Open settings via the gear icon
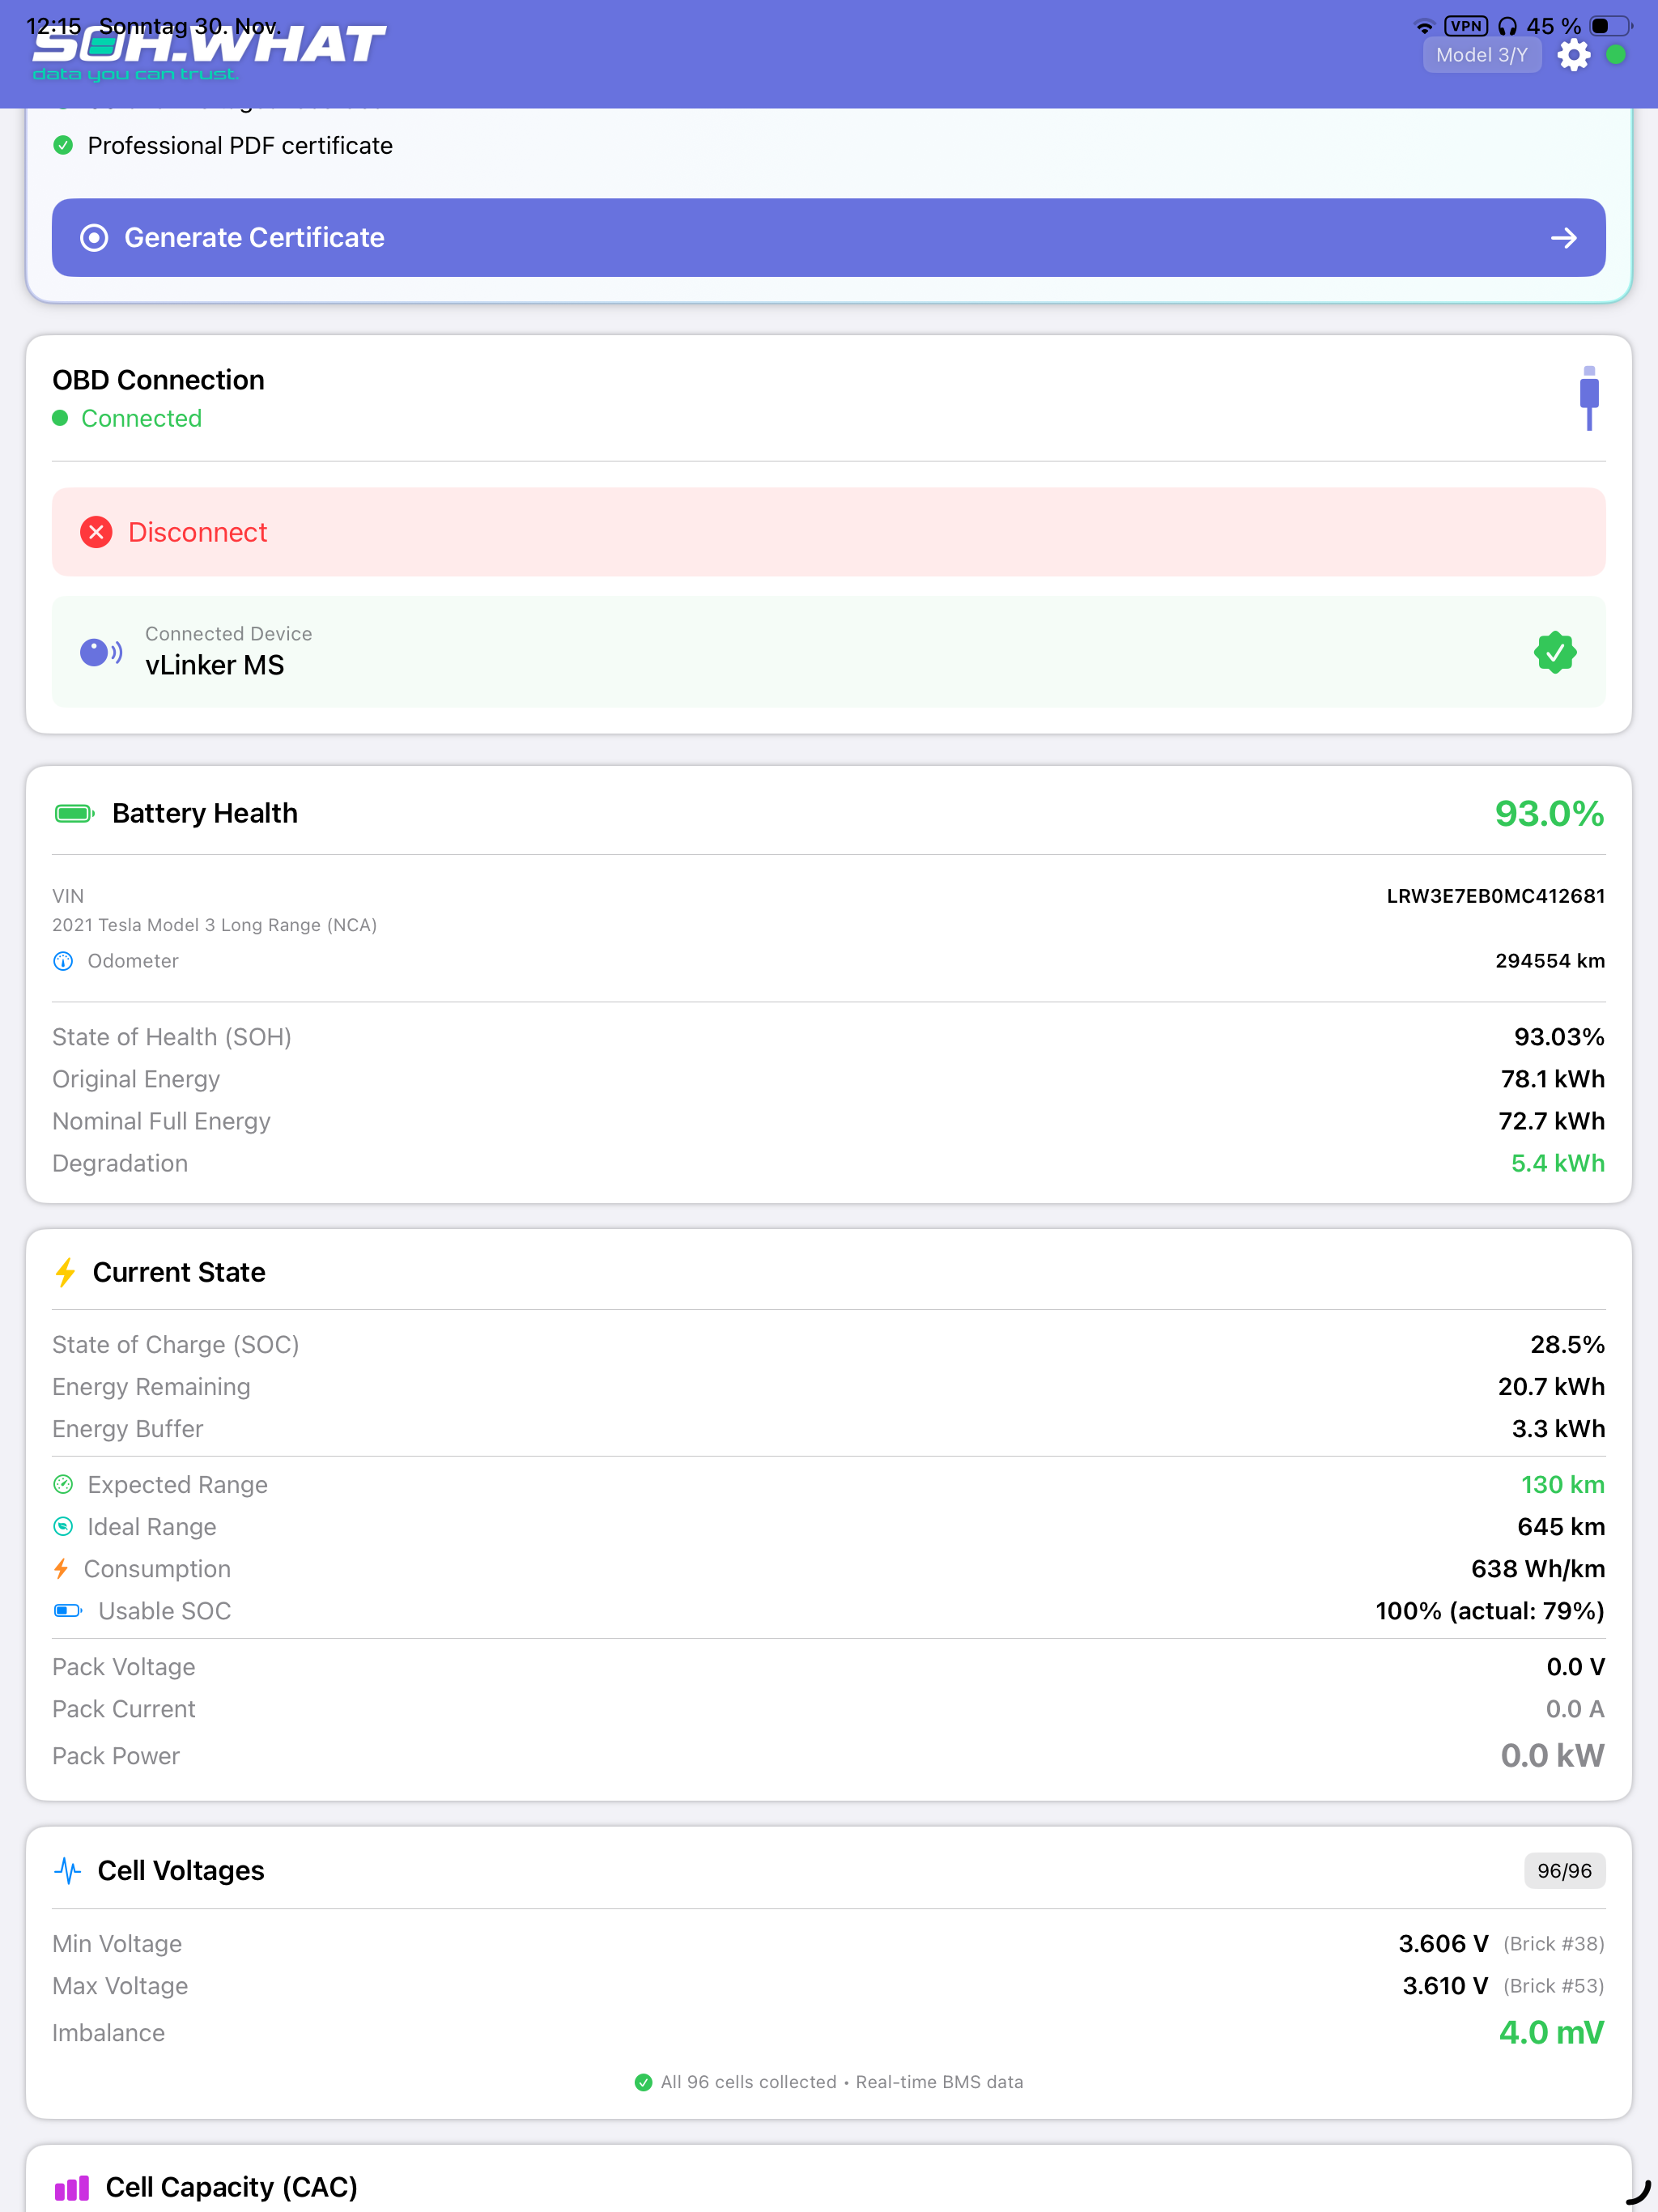This screenshot has height=2212, width=1658. coord(1574,55)
